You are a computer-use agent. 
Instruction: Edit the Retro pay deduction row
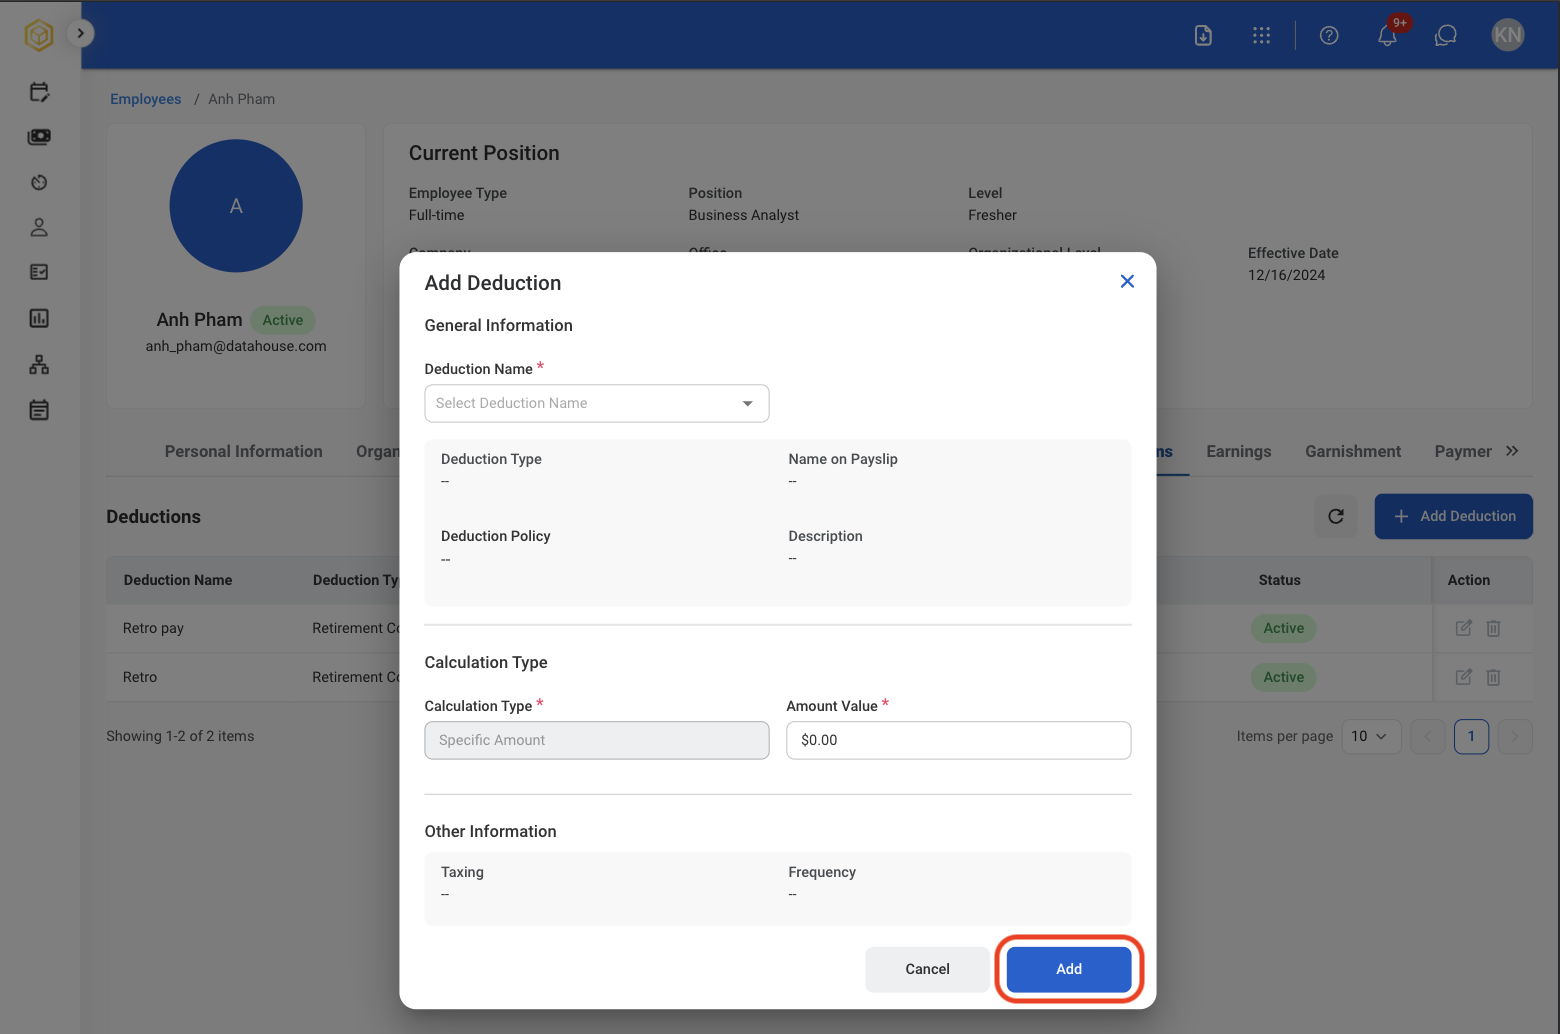point(1463,628)
